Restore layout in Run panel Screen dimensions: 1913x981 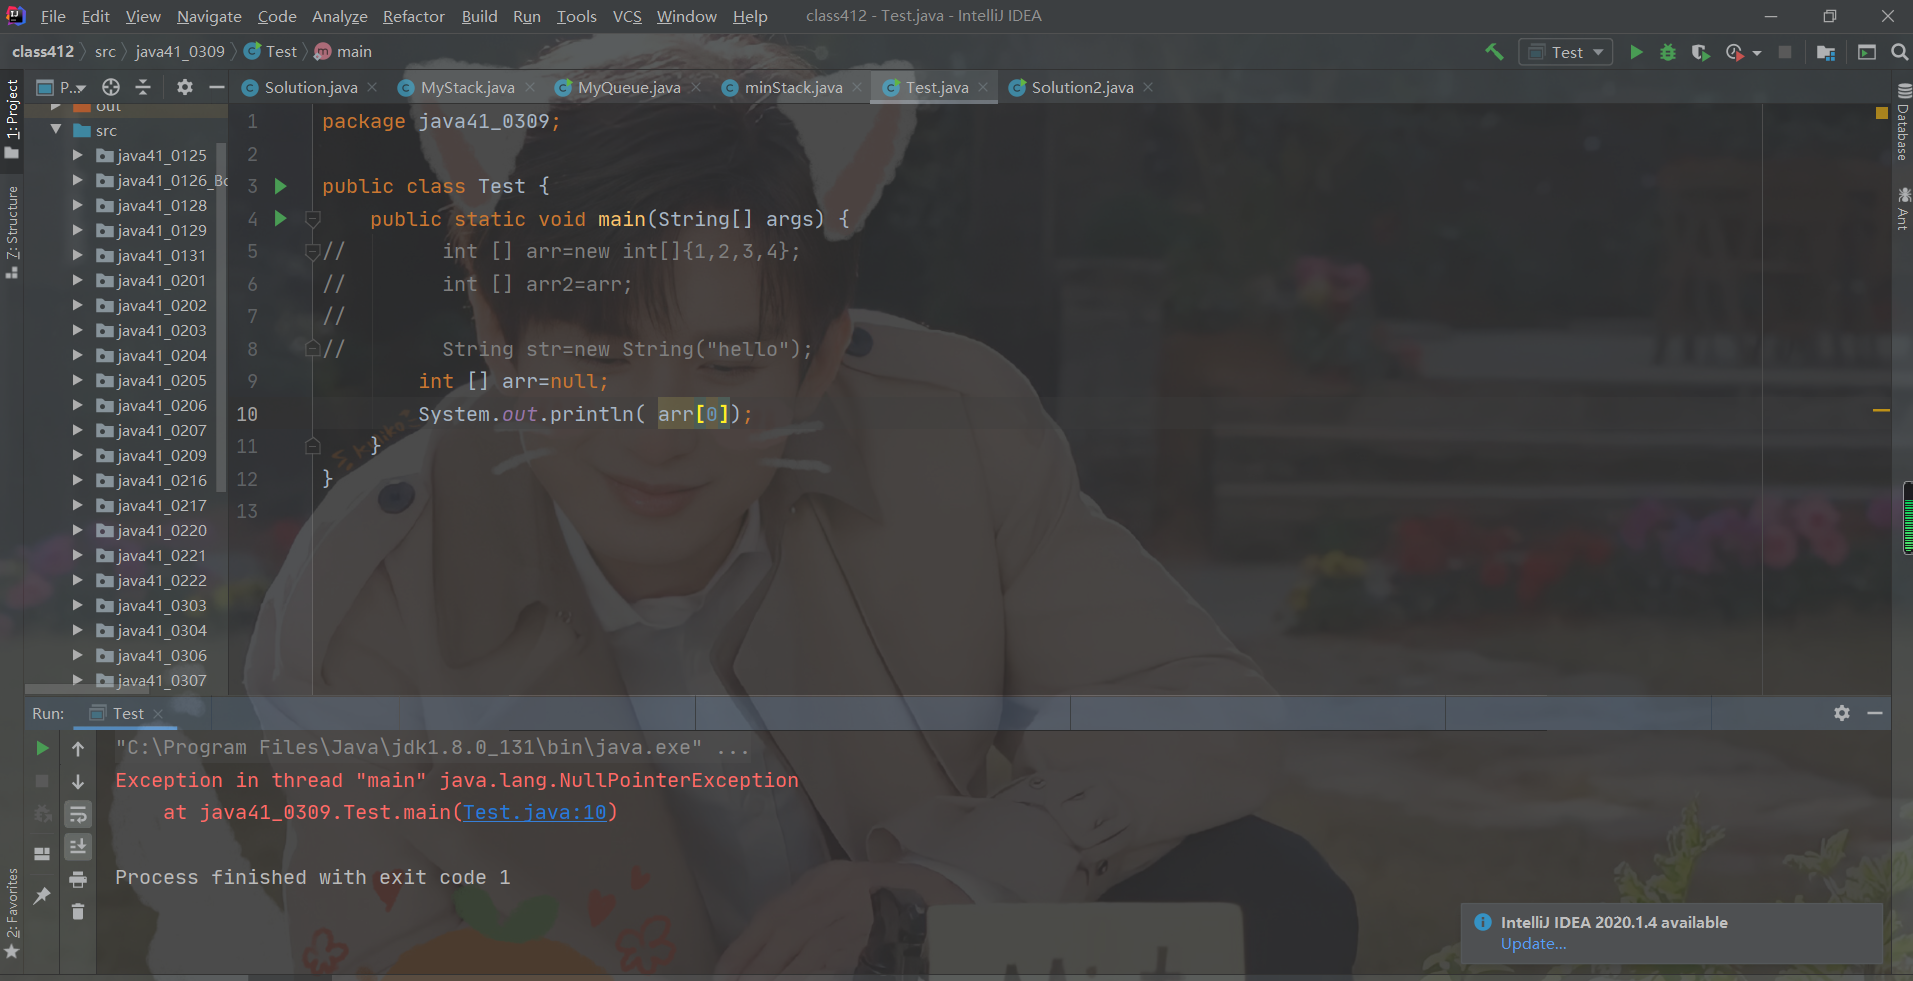pos(42,853)
